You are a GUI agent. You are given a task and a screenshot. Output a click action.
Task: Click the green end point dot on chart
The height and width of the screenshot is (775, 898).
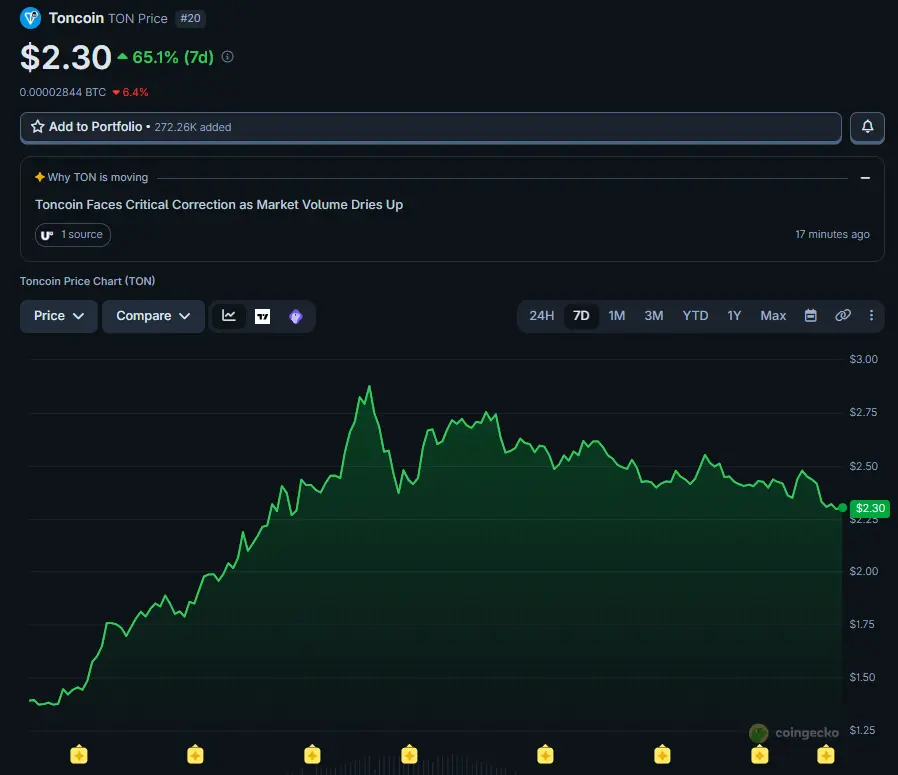point(842,508)
